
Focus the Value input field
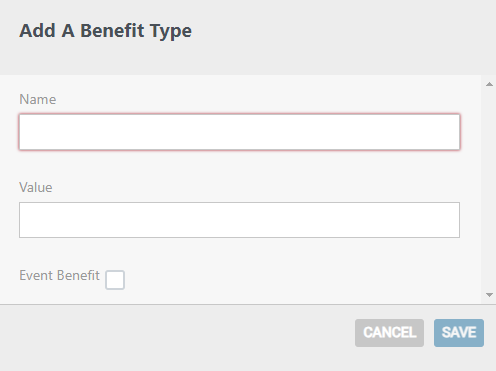pos(239,220)
